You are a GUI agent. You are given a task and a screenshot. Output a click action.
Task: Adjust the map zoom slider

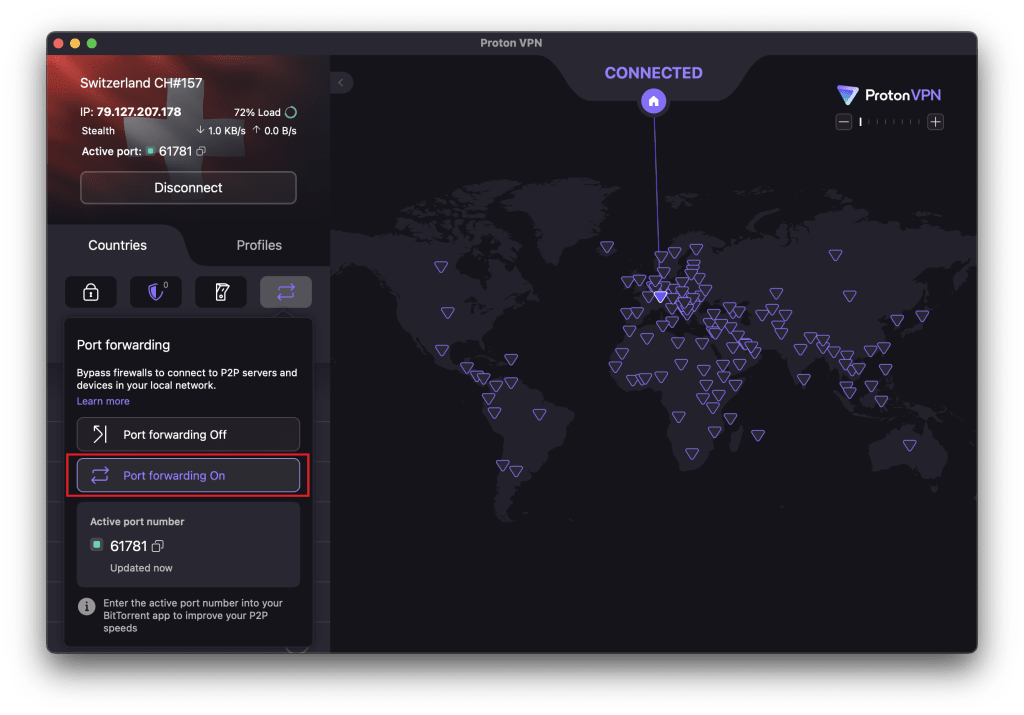pos(889,122)
